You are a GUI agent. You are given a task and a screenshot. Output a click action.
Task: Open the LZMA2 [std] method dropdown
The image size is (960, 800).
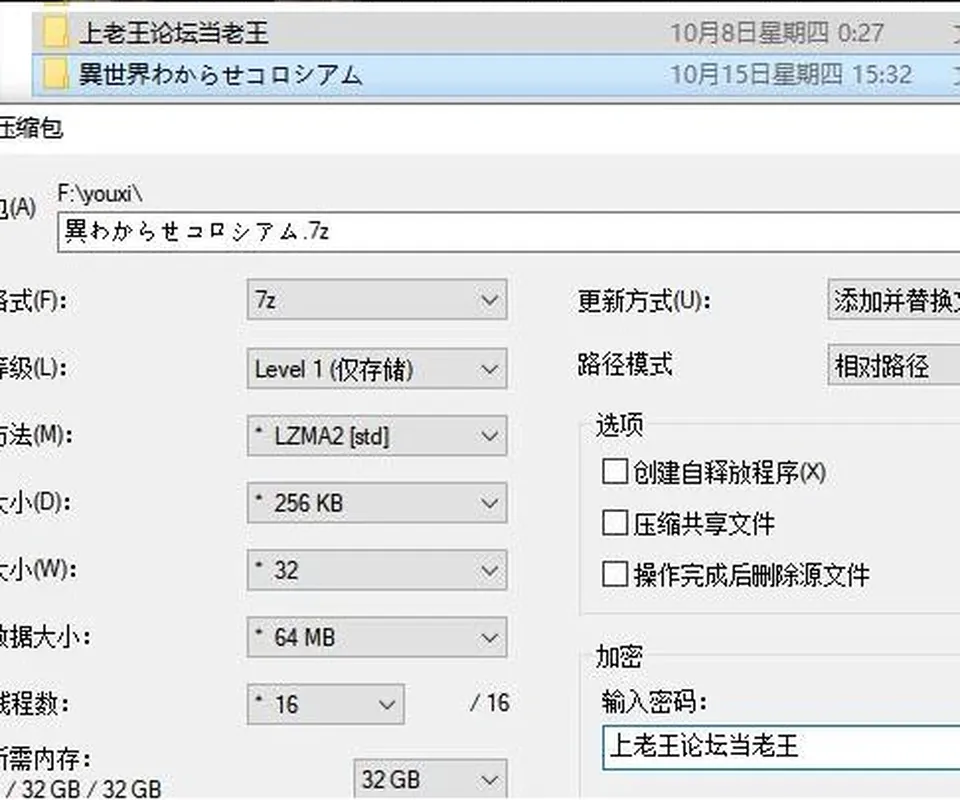click(x=377, y=436)
